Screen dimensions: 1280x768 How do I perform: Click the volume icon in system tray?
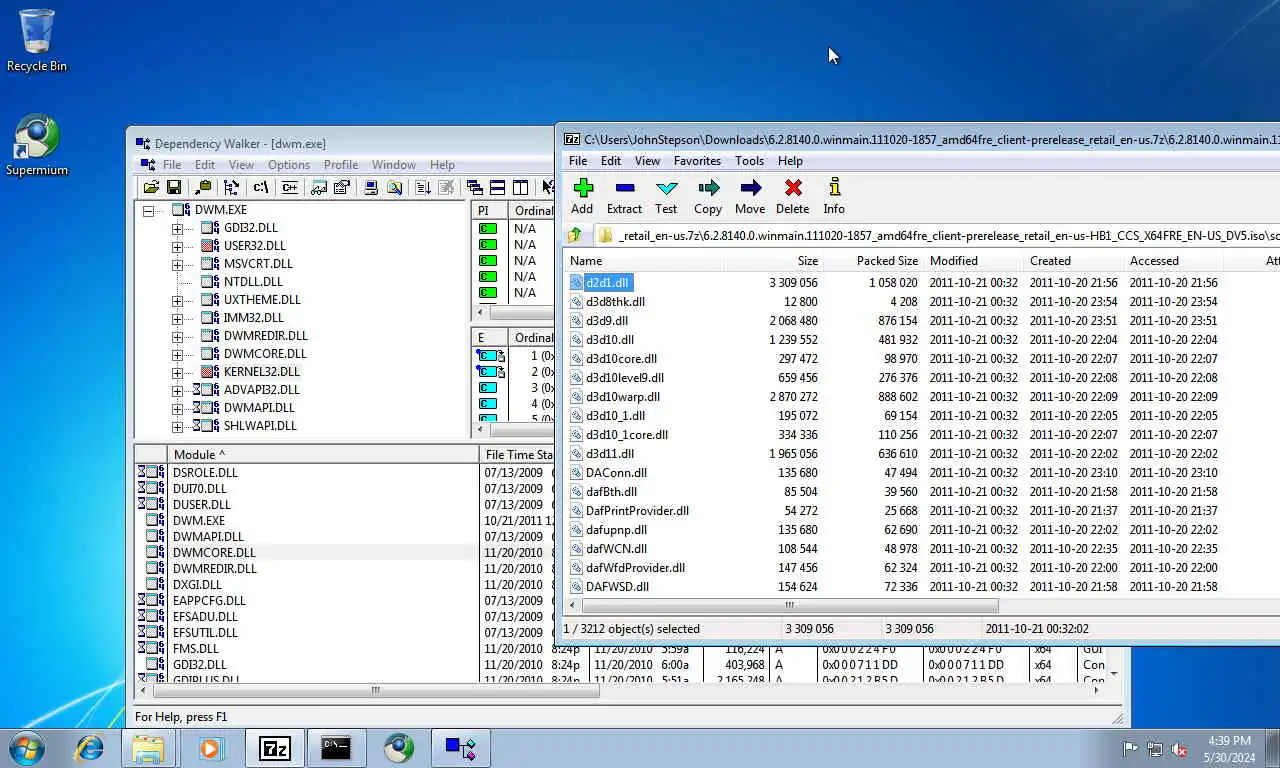pyautogui.click(x=1179, y=749)
